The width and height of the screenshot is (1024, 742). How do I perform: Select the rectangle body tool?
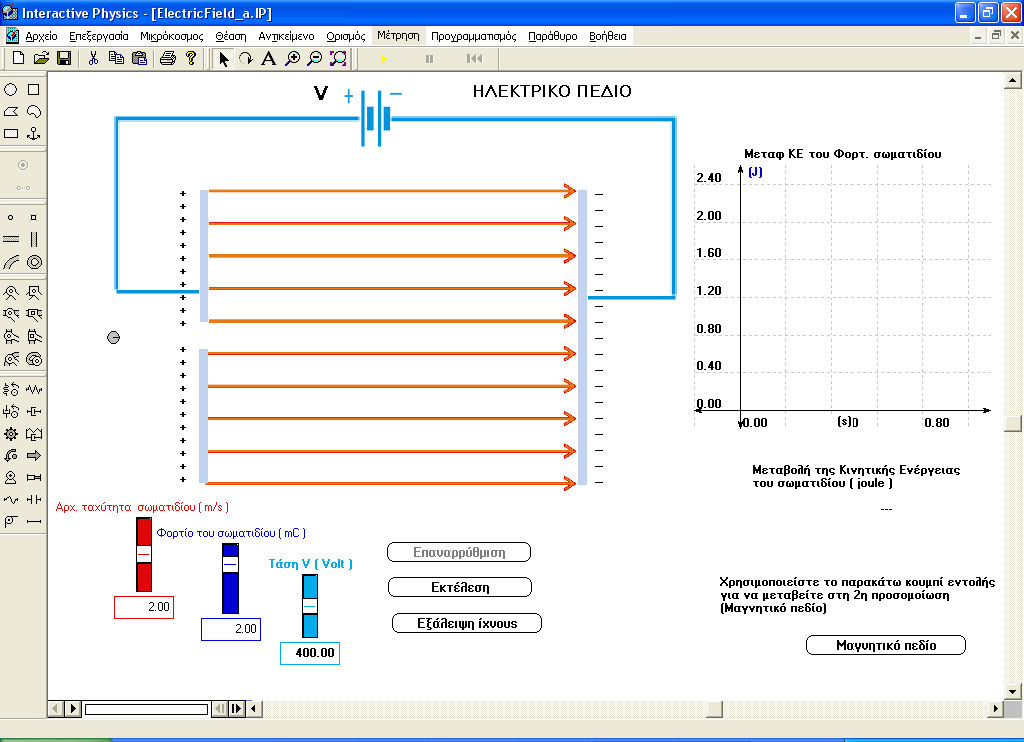coord(11,134)
